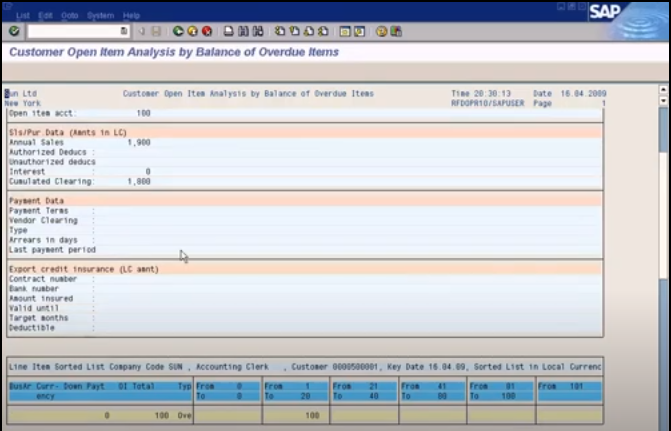
Task: Open the Help menu
Action: [131, 15]
